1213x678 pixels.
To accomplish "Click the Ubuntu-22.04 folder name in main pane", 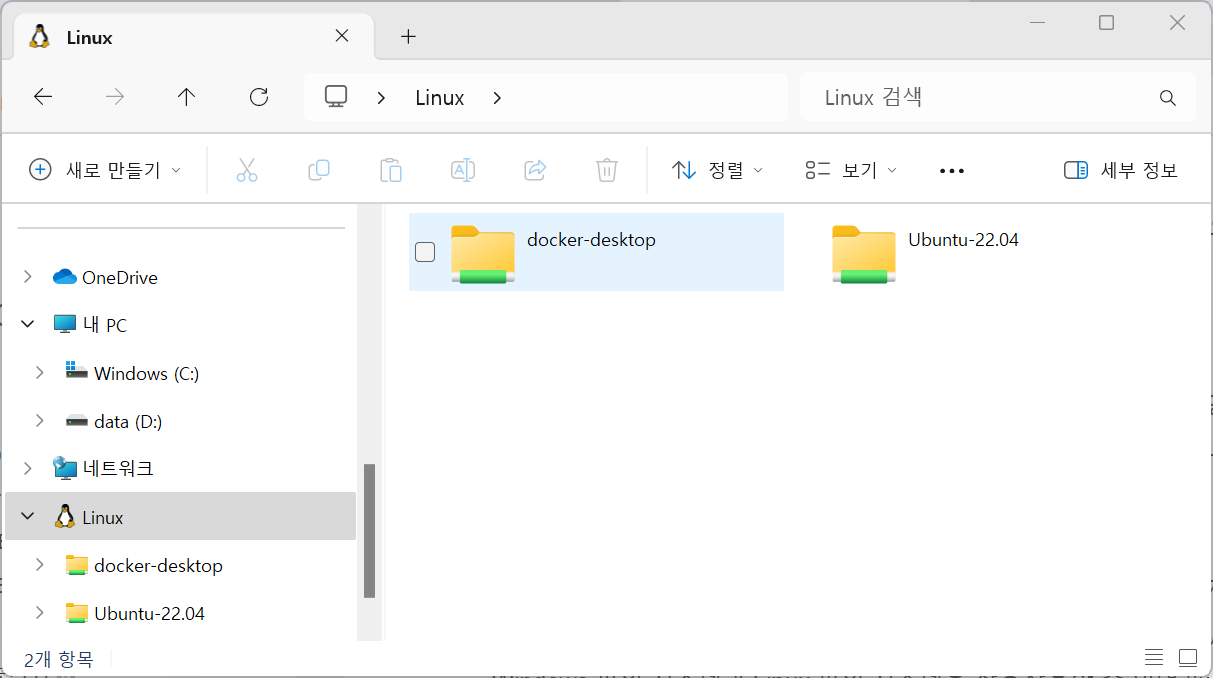I will coord(963,239).
